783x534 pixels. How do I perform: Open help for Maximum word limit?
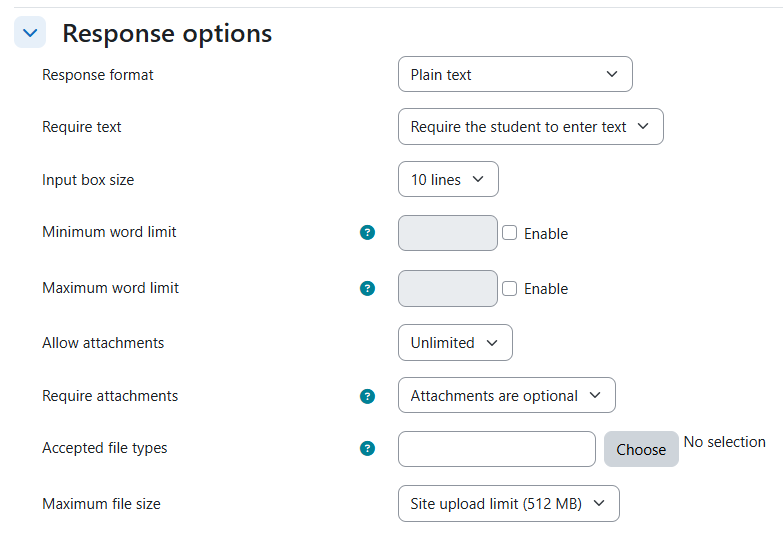(368, 288)
